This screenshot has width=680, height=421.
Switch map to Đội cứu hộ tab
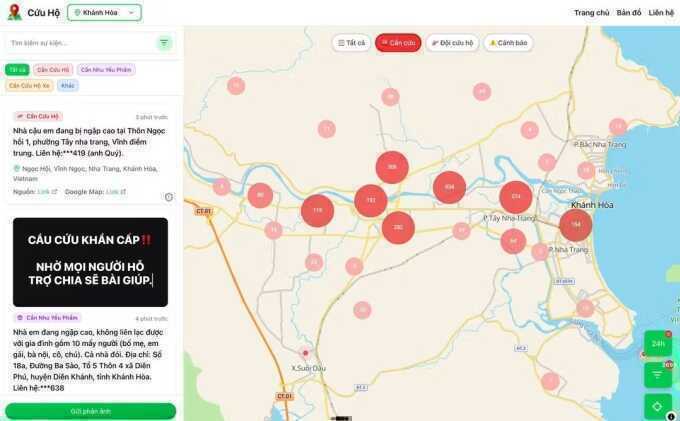click(x=452, y=43)
